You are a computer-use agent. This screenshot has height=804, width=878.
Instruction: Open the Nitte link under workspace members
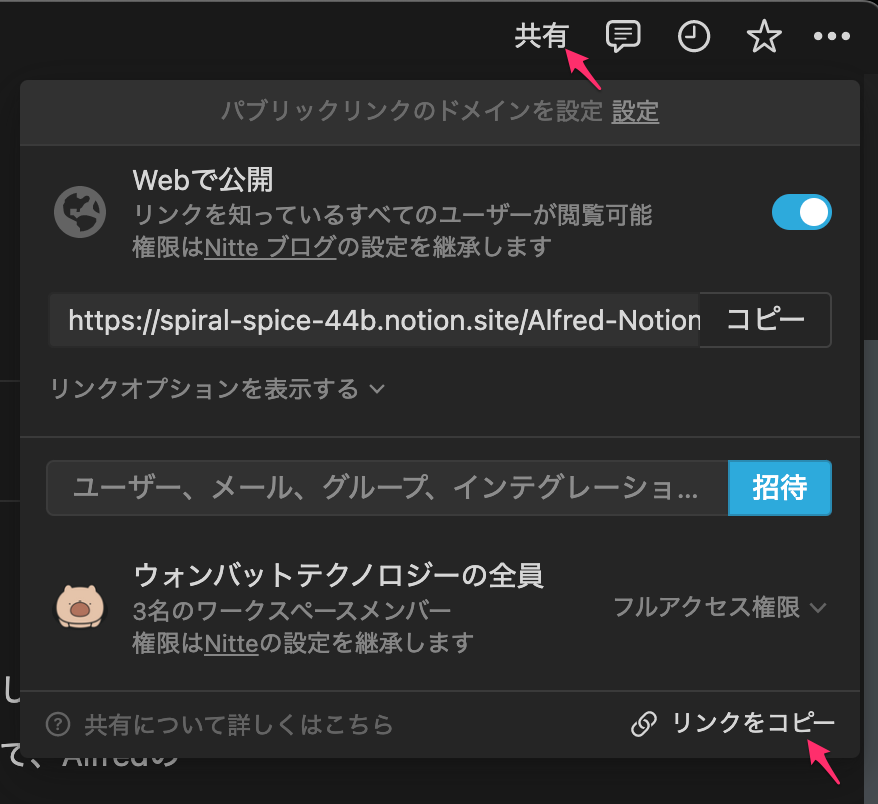231,643
